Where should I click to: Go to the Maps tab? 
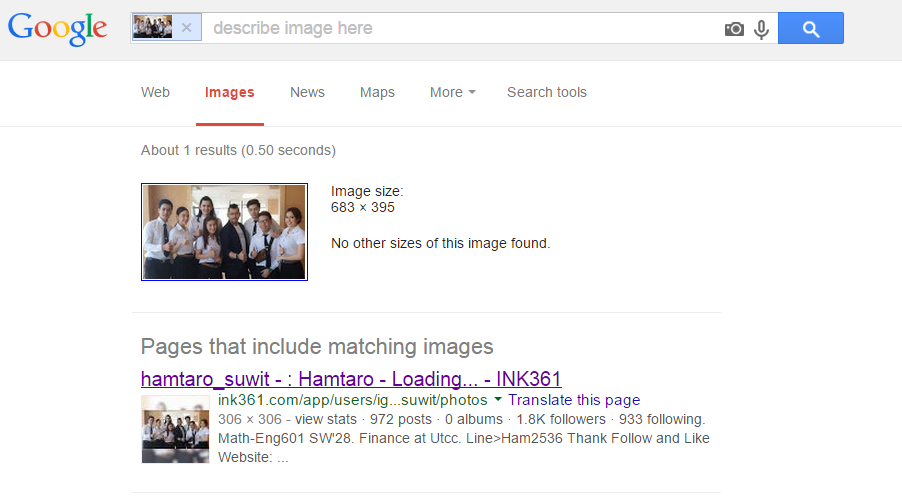click(377, 92)
